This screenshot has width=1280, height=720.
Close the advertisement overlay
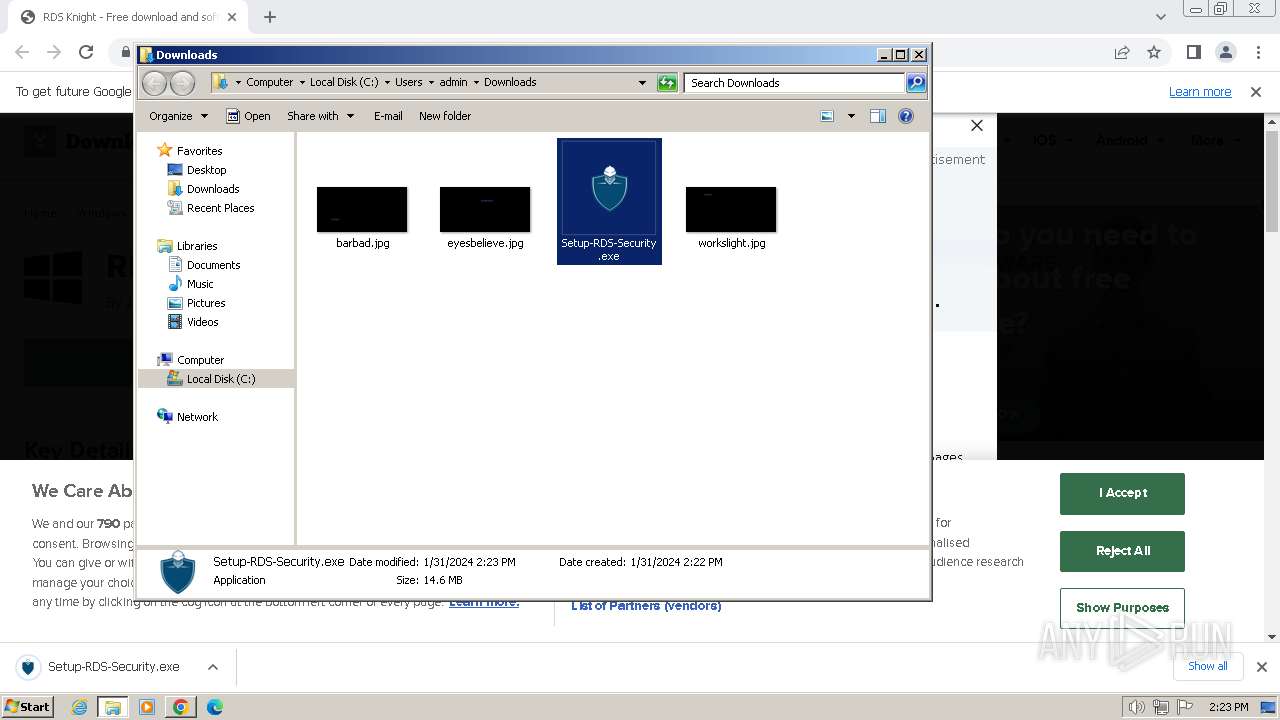977,126
